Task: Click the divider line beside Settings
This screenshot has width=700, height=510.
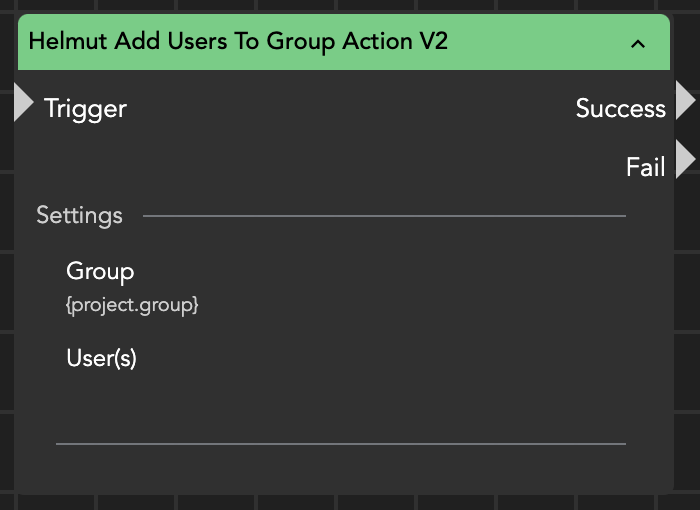Action: coord(384,215)
